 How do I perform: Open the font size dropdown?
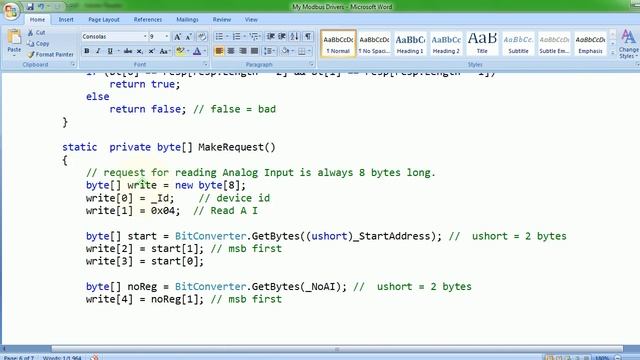[x=167, y=37]
